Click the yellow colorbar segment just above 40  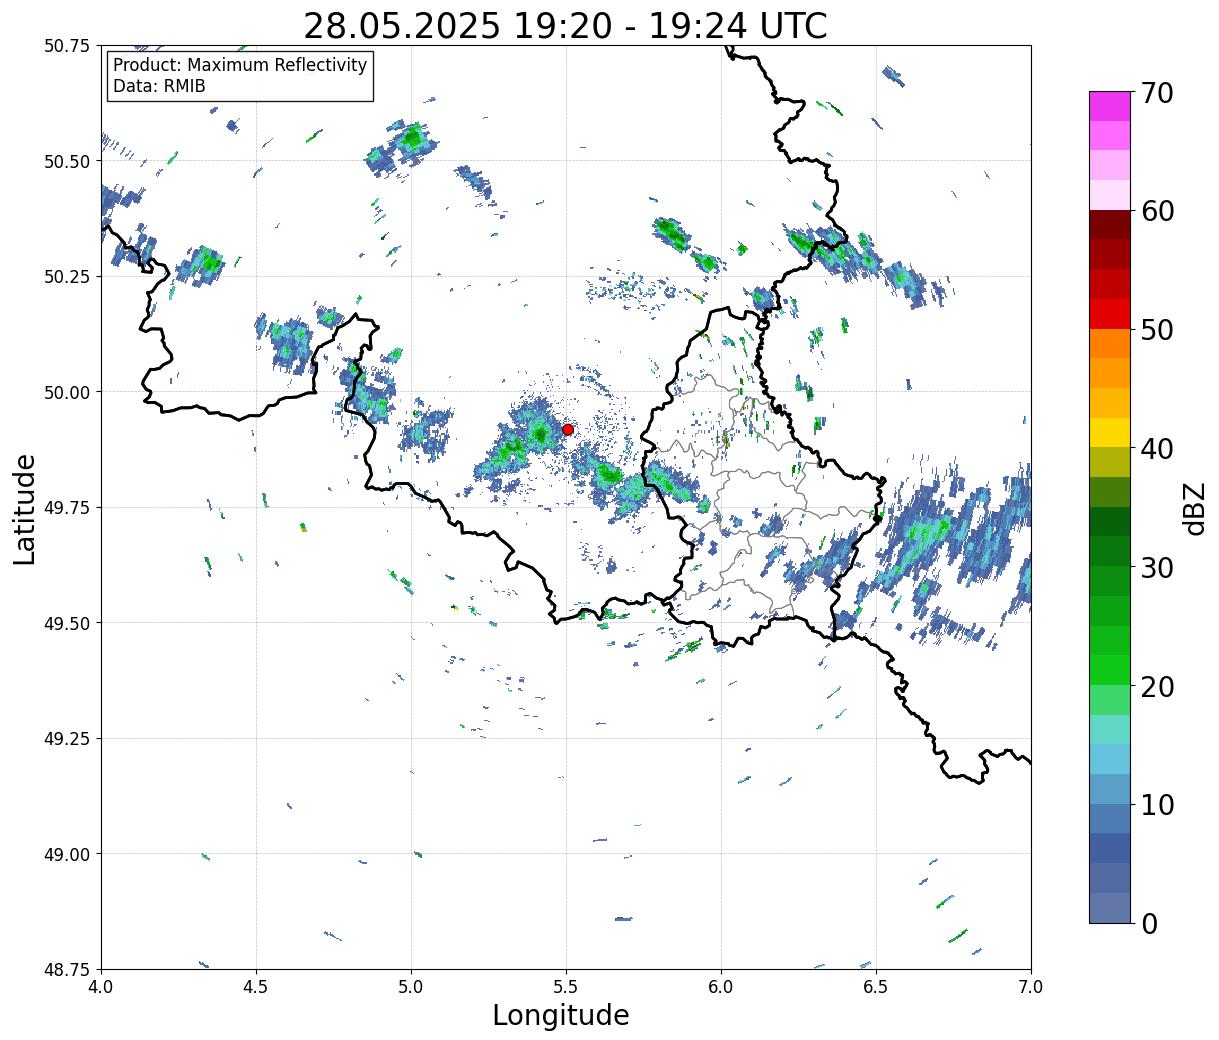point(1110,432)
